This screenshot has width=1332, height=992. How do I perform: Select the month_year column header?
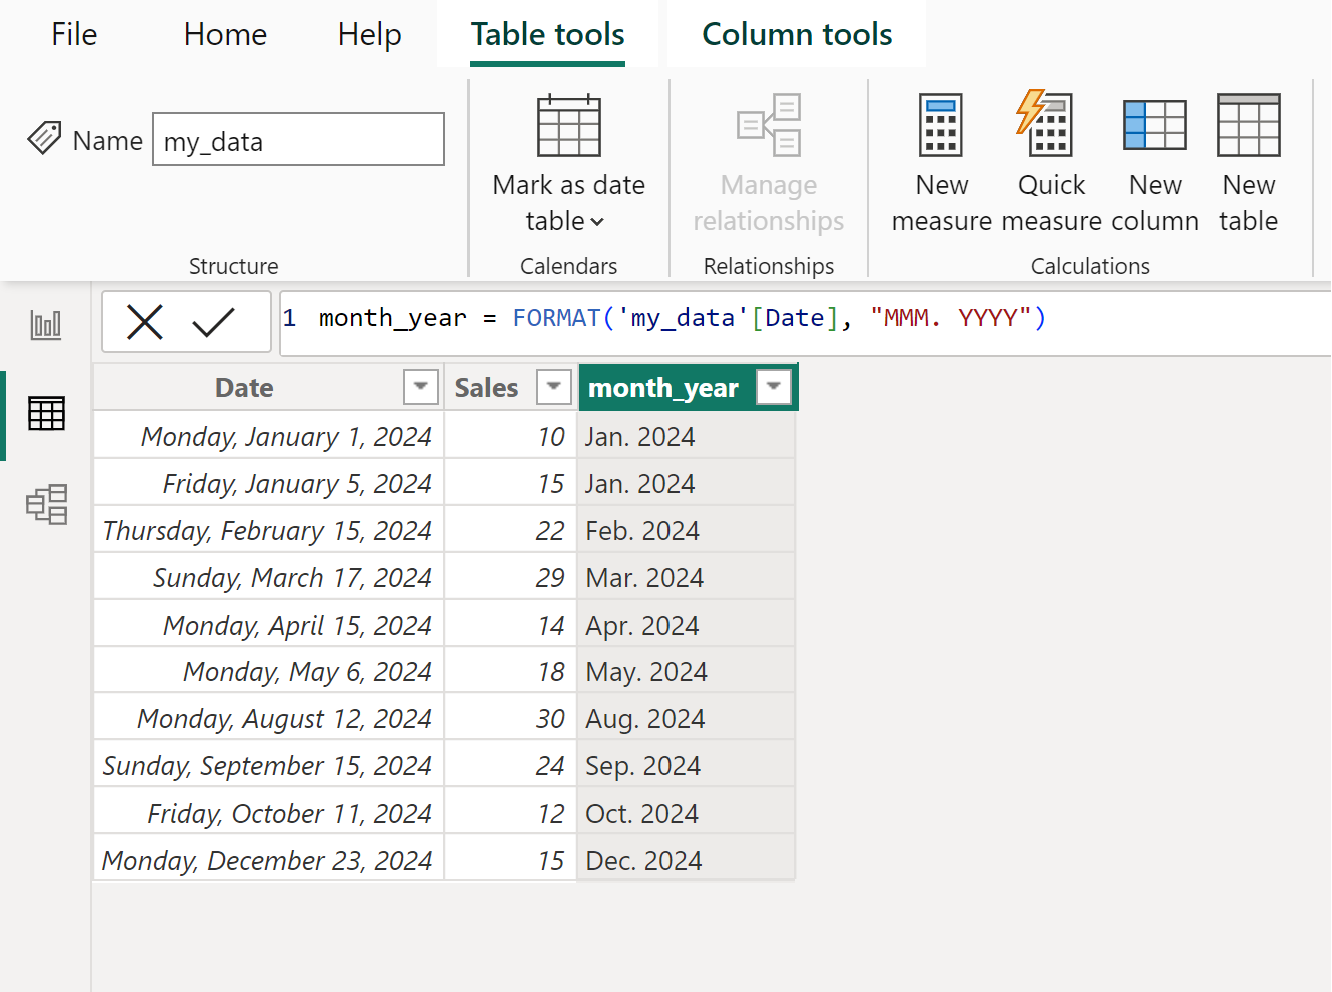663,387
